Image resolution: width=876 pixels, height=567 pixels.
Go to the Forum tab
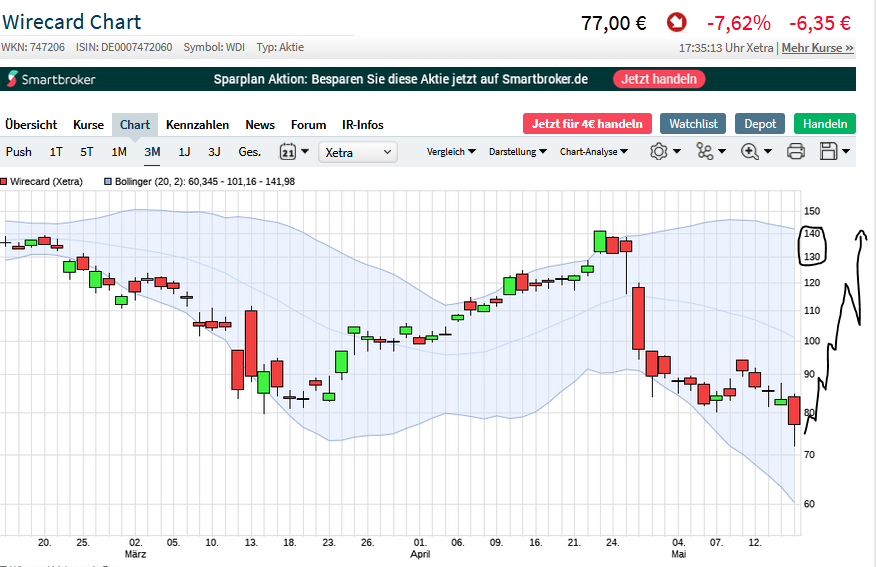point(308,125)
